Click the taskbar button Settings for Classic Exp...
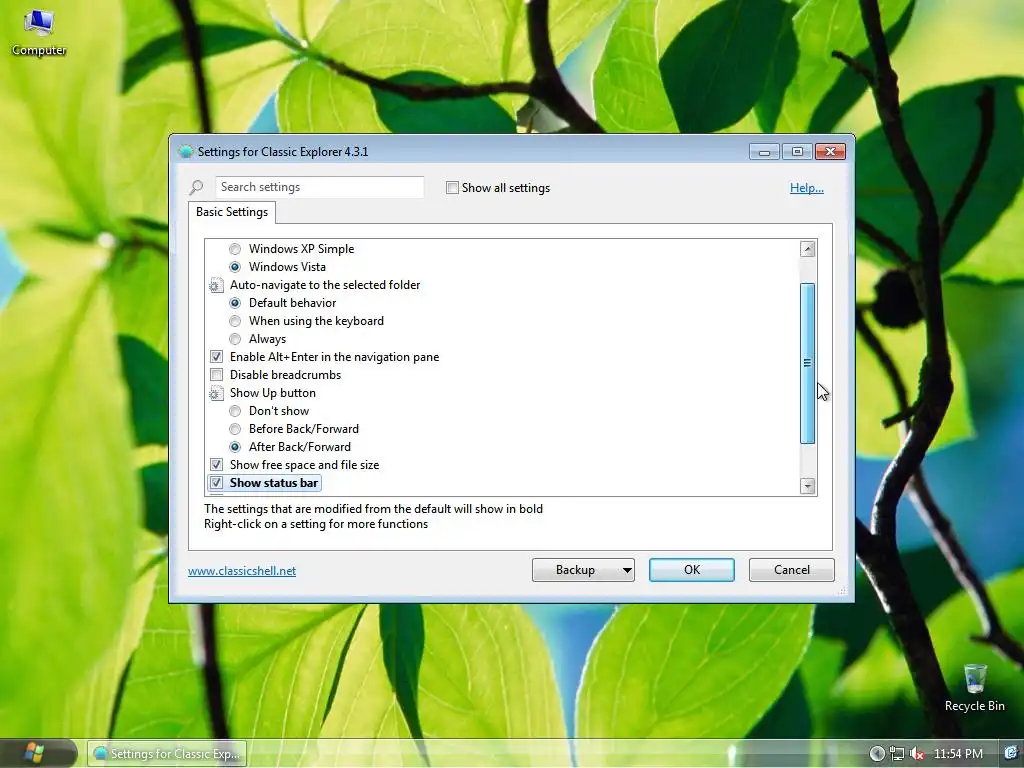 click(x=167, y=754)
